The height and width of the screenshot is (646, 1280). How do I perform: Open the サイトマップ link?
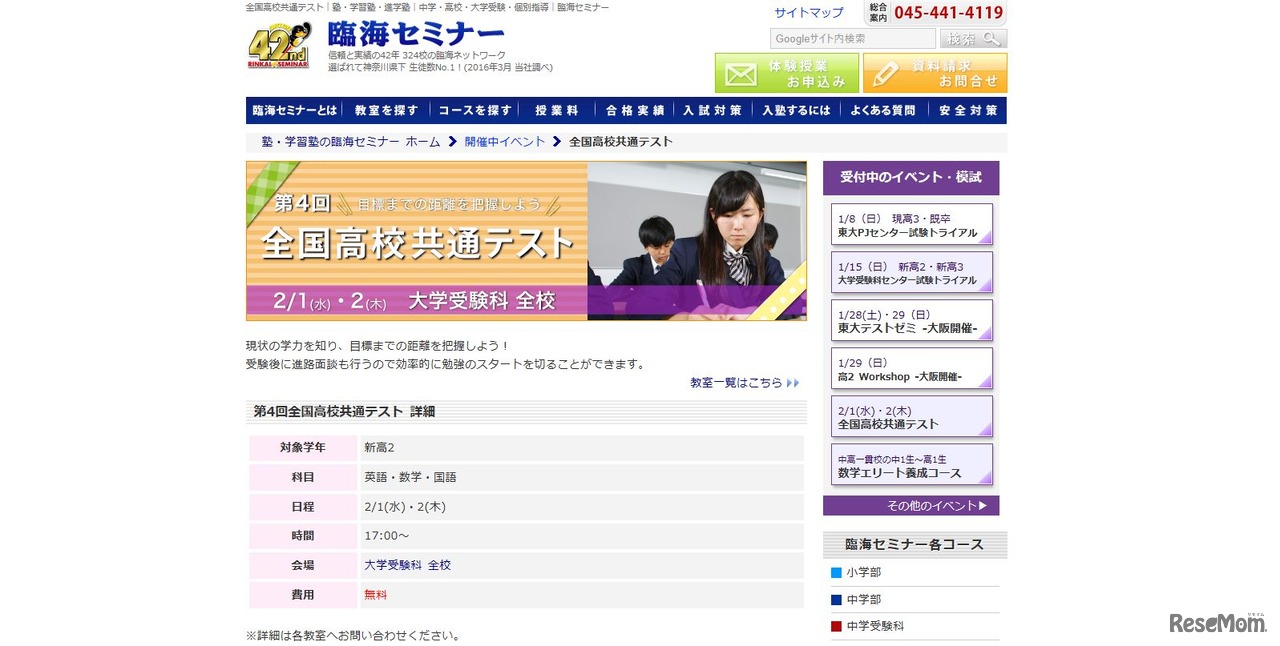(x=809, y=13)
